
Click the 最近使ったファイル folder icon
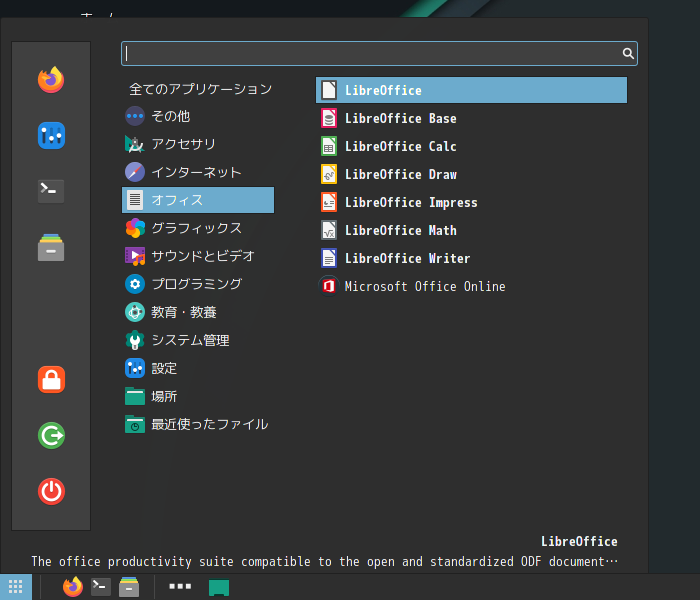(x=135, y=424)
